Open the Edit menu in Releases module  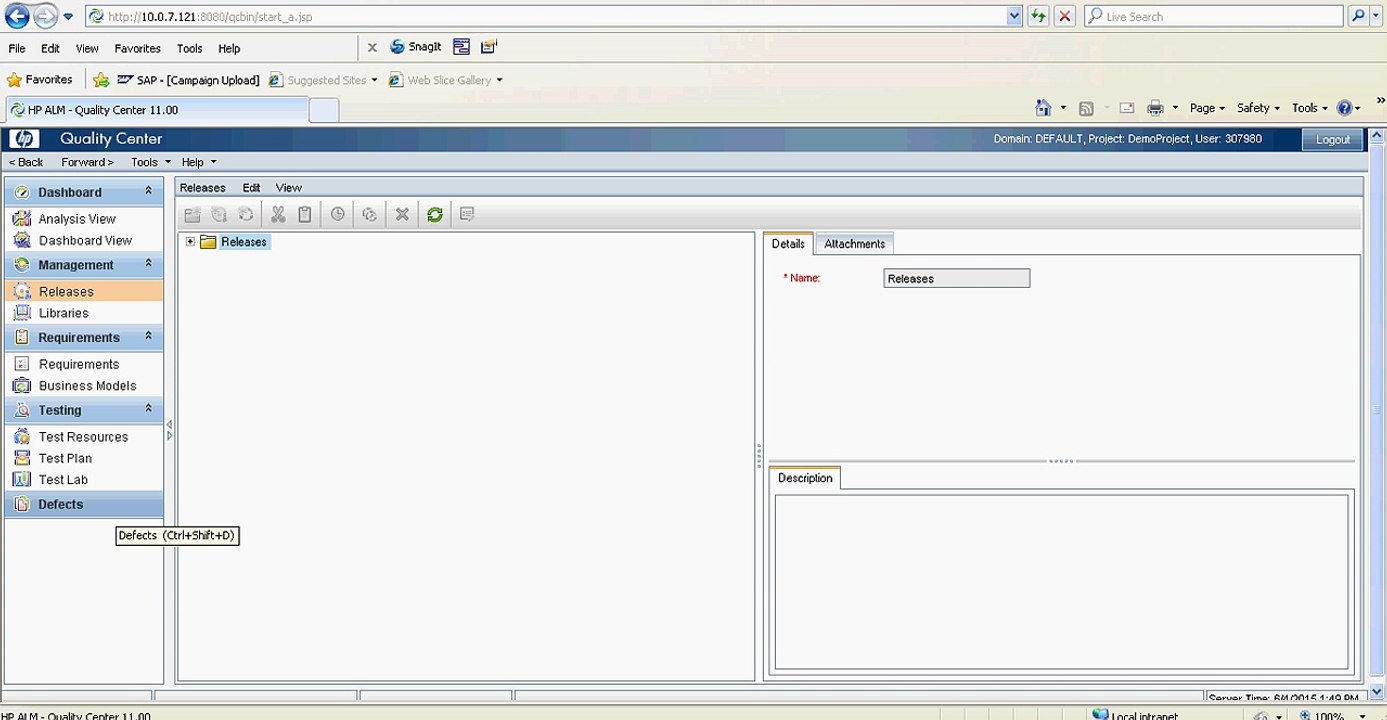tap(251, 188)
